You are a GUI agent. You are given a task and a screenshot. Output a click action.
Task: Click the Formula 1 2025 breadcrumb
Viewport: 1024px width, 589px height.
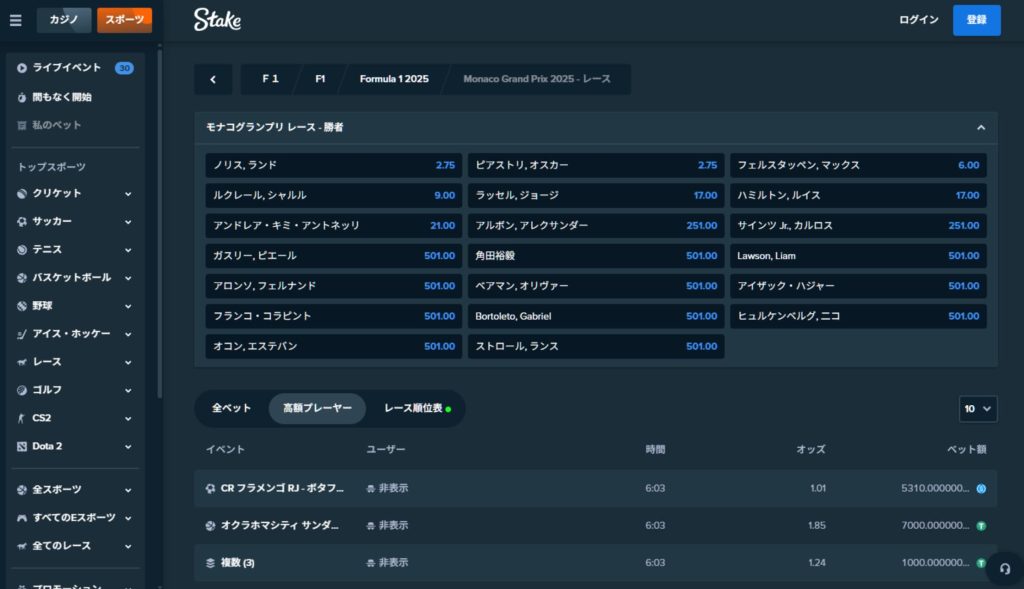[x=394, y=79]
